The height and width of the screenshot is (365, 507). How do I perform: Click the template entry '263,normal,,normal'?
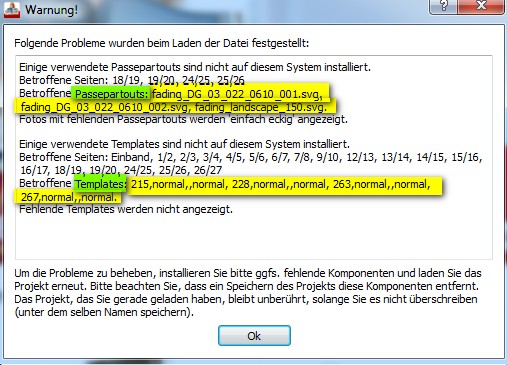tap(381, 184)
